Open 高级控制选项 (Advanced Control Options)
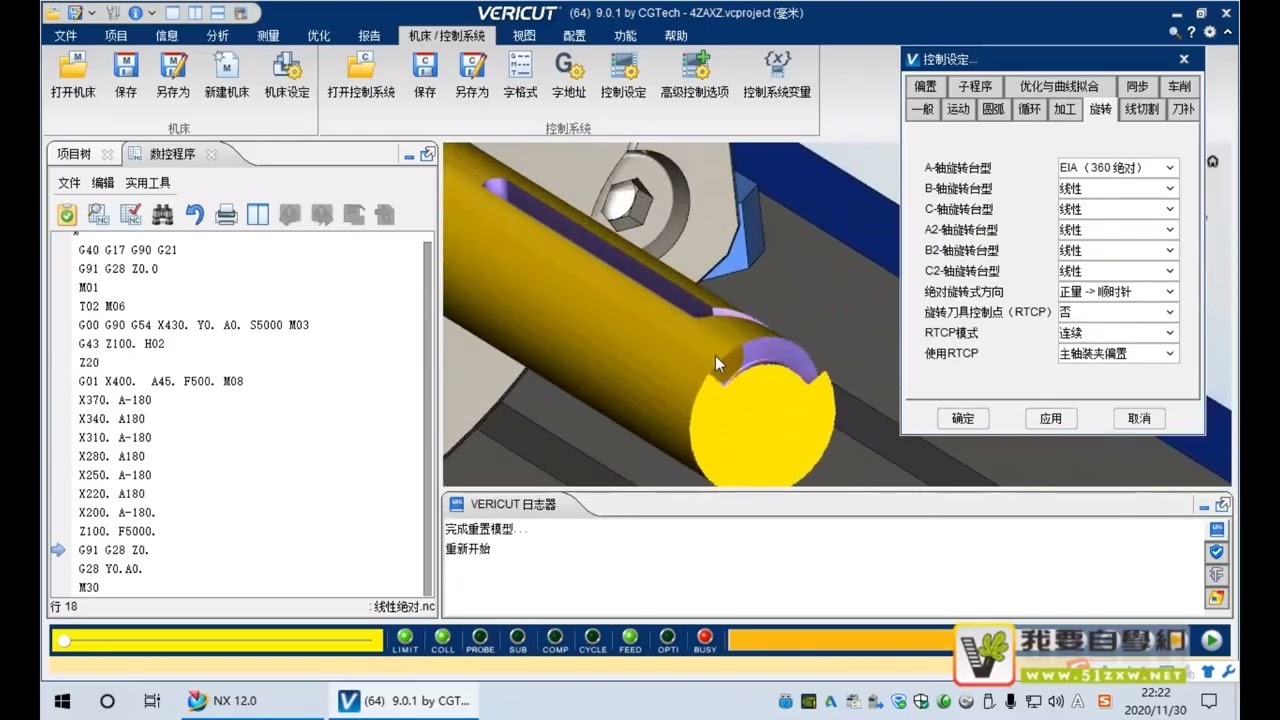 (x=695, y=75)
